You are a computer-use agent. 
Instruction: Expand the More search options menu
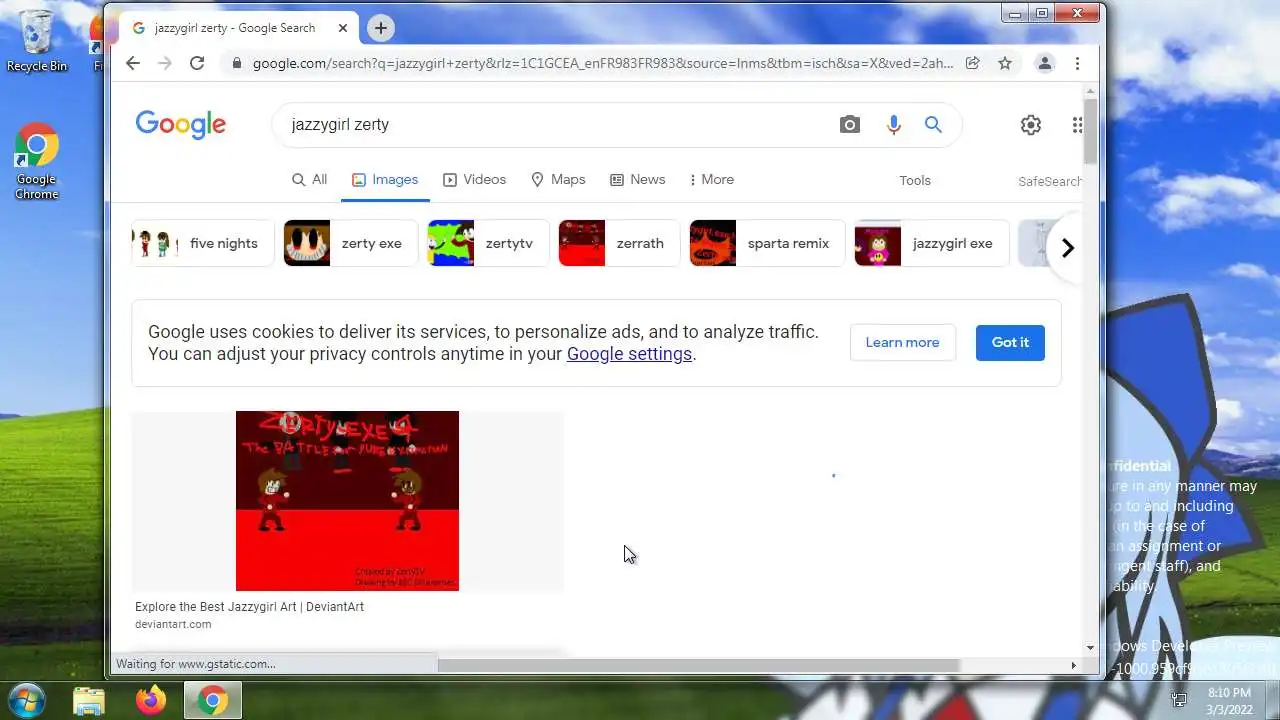pos(711,180)
